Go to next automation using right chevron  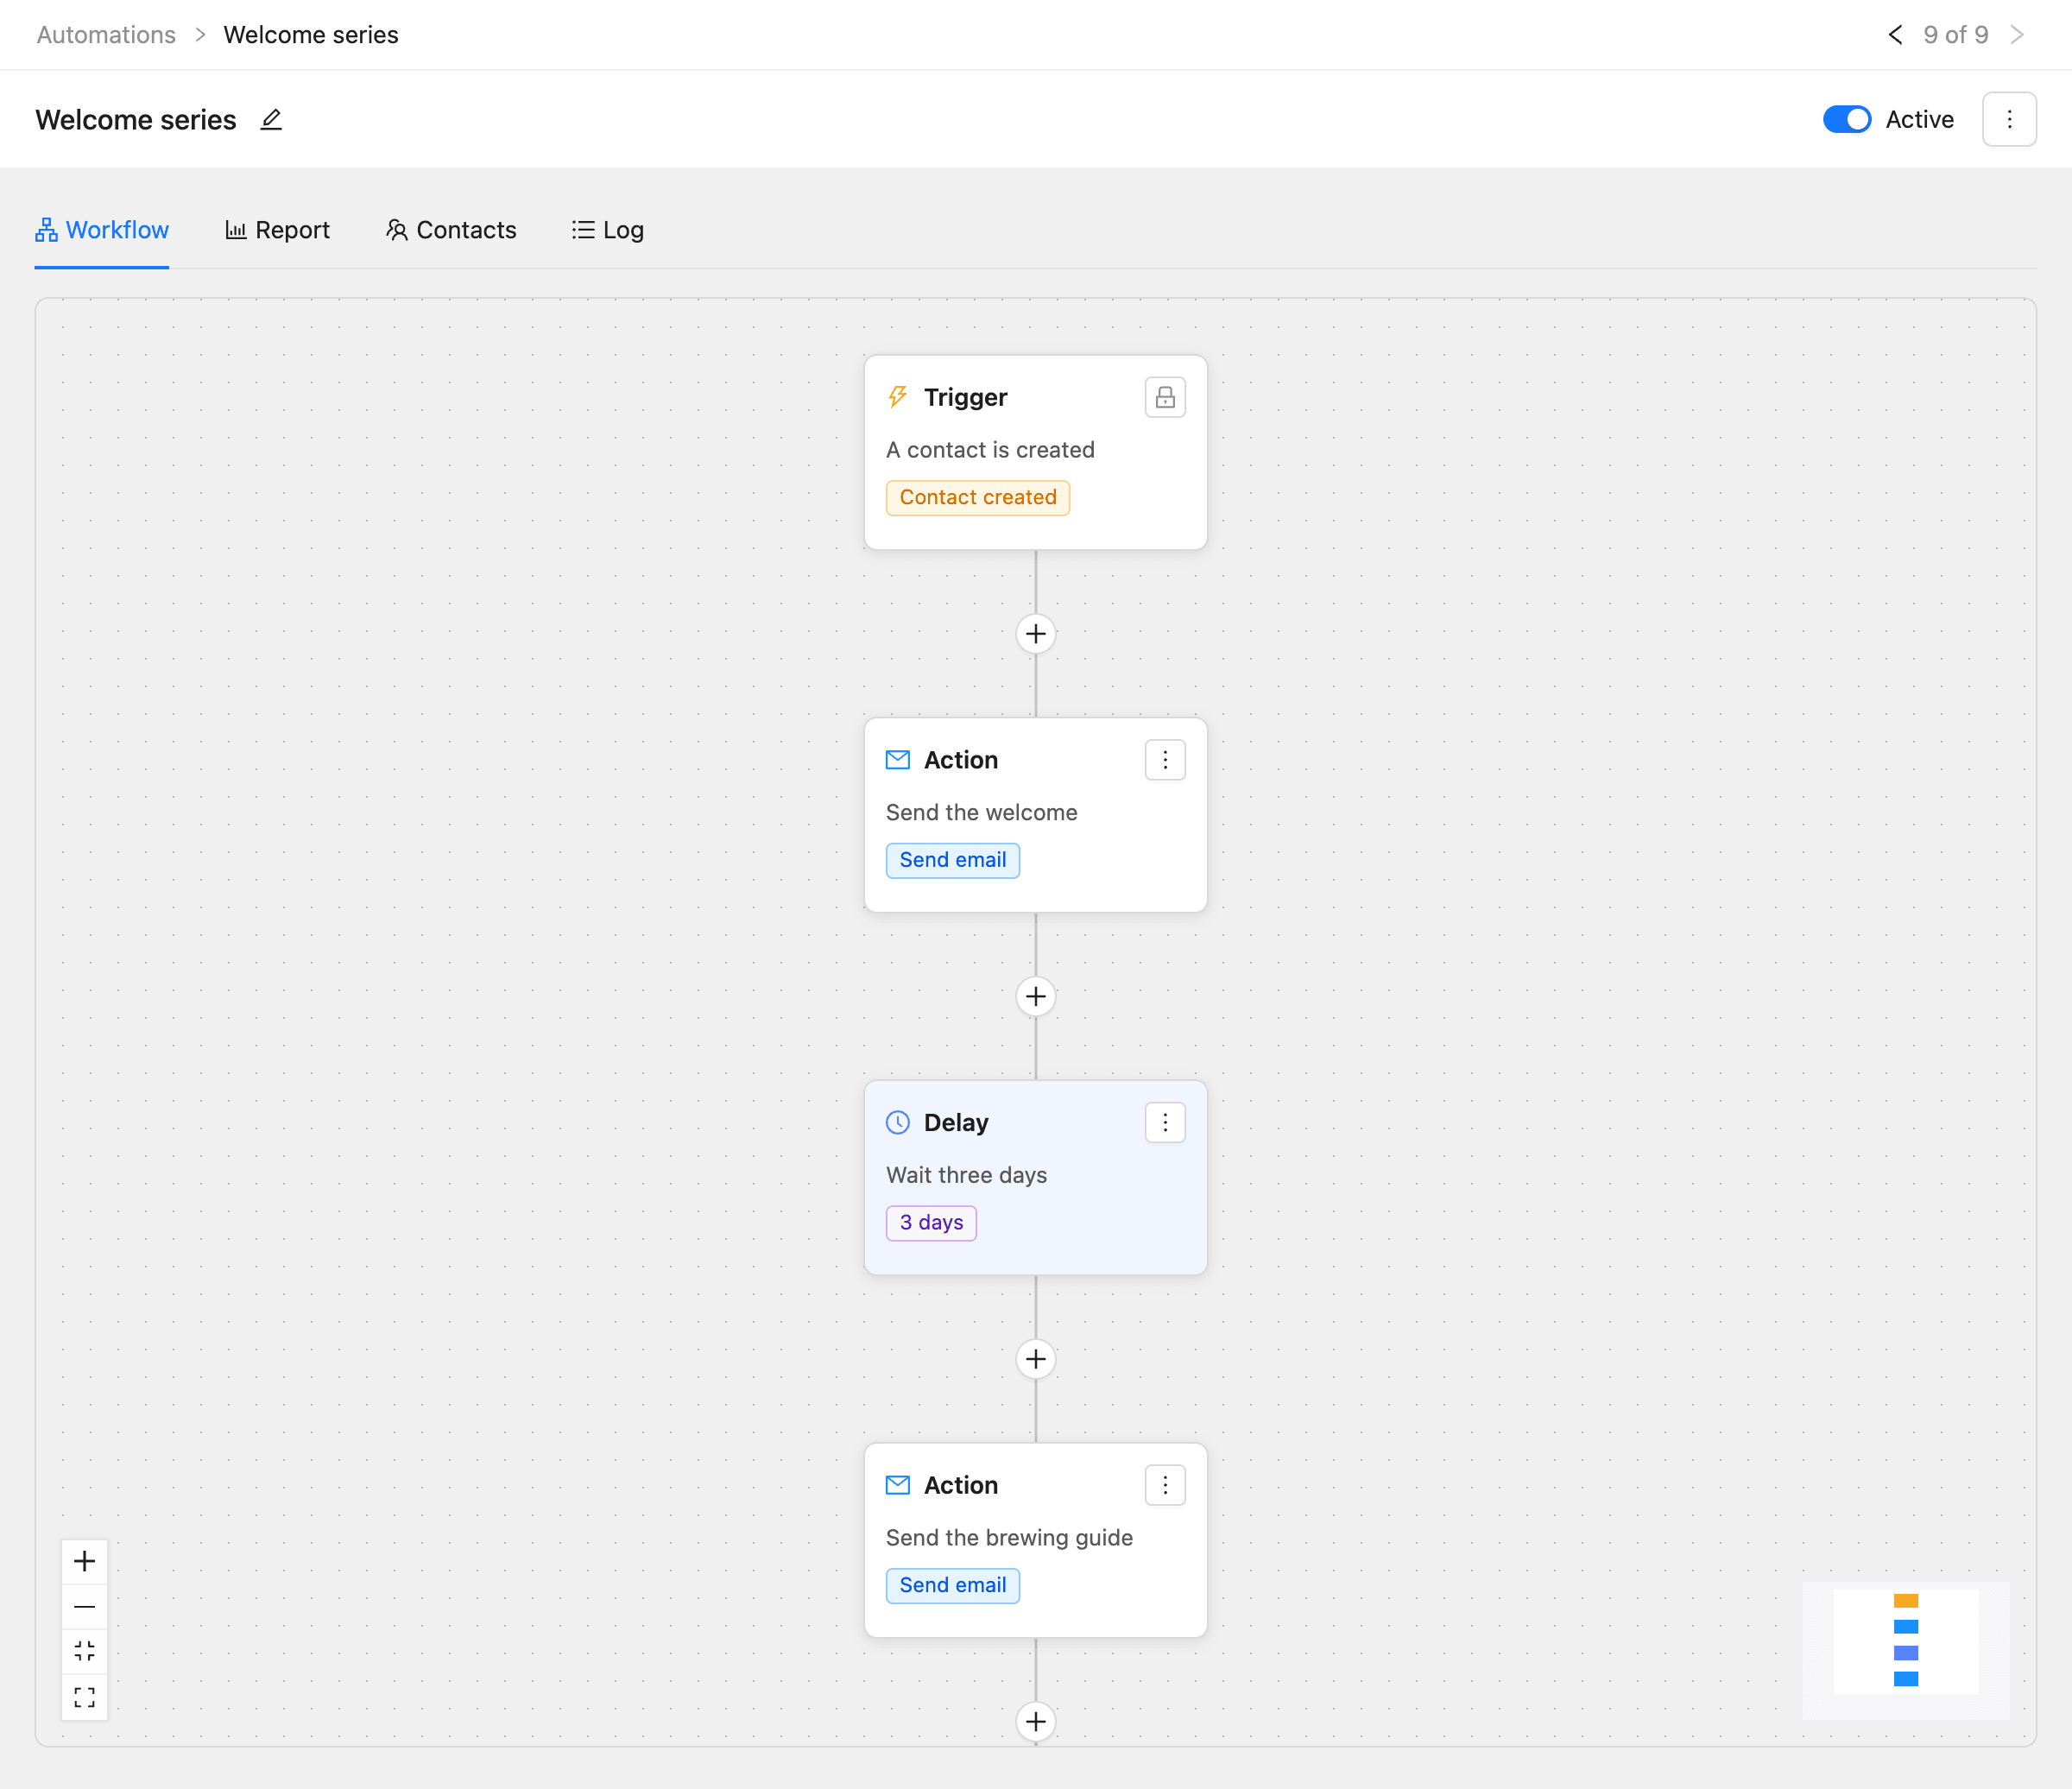point(2017,35)
